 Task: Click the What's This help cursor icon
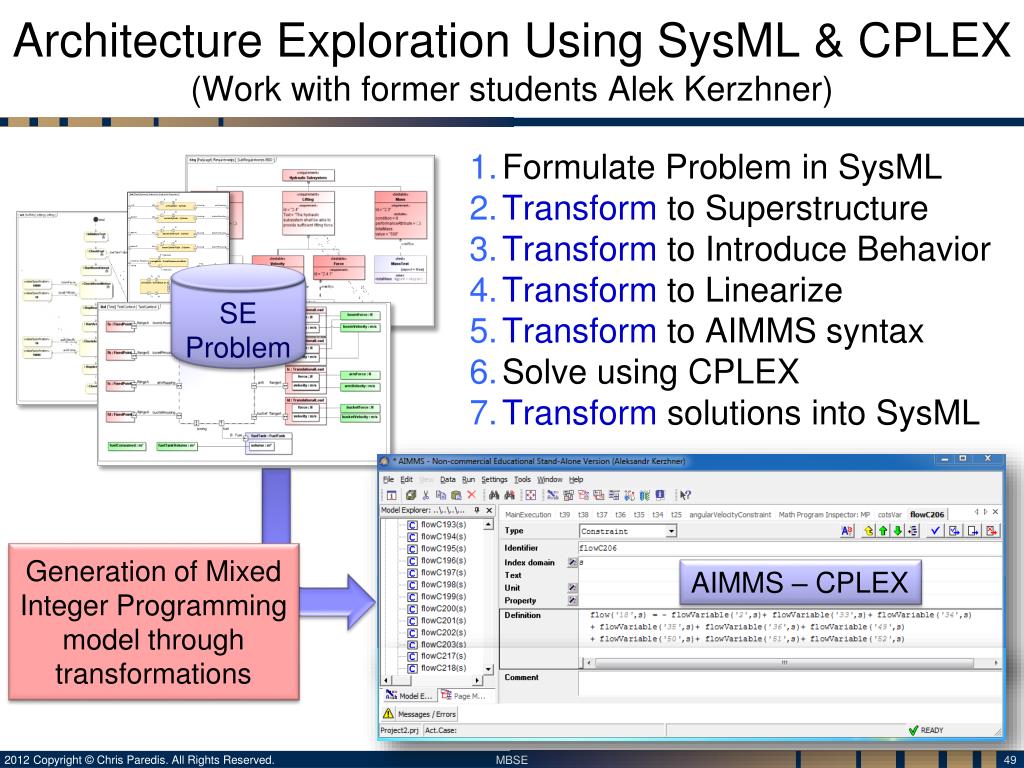[x=684, y=495]
